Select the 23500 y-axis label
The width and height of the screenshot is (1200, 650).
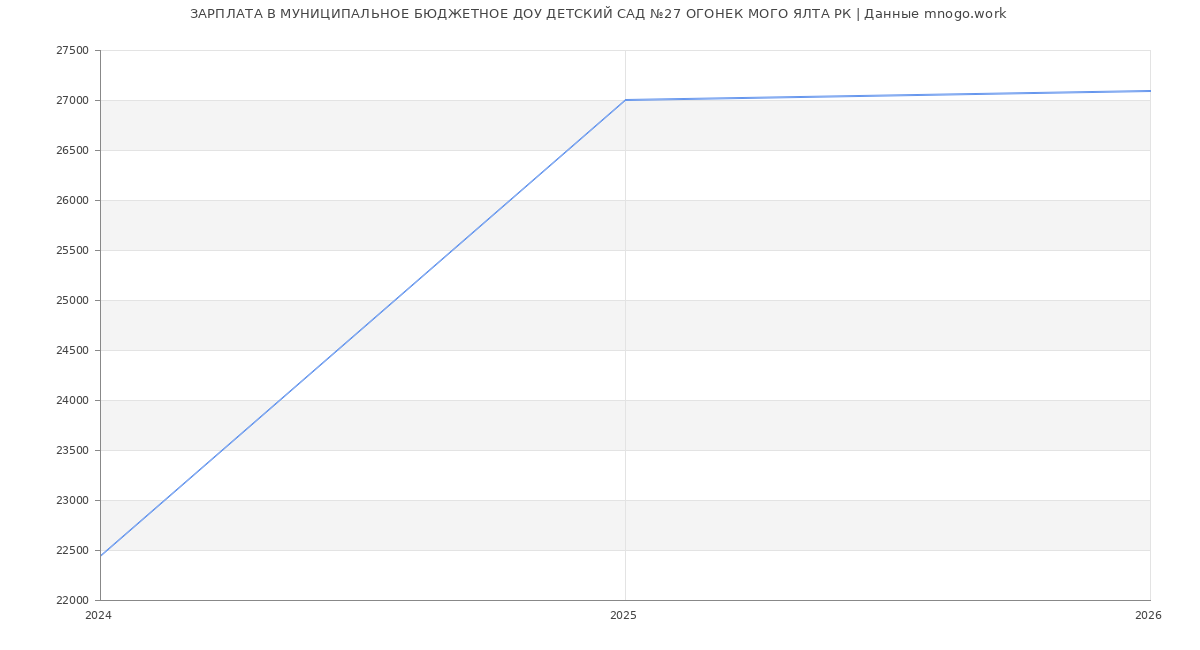pos(72,450)
